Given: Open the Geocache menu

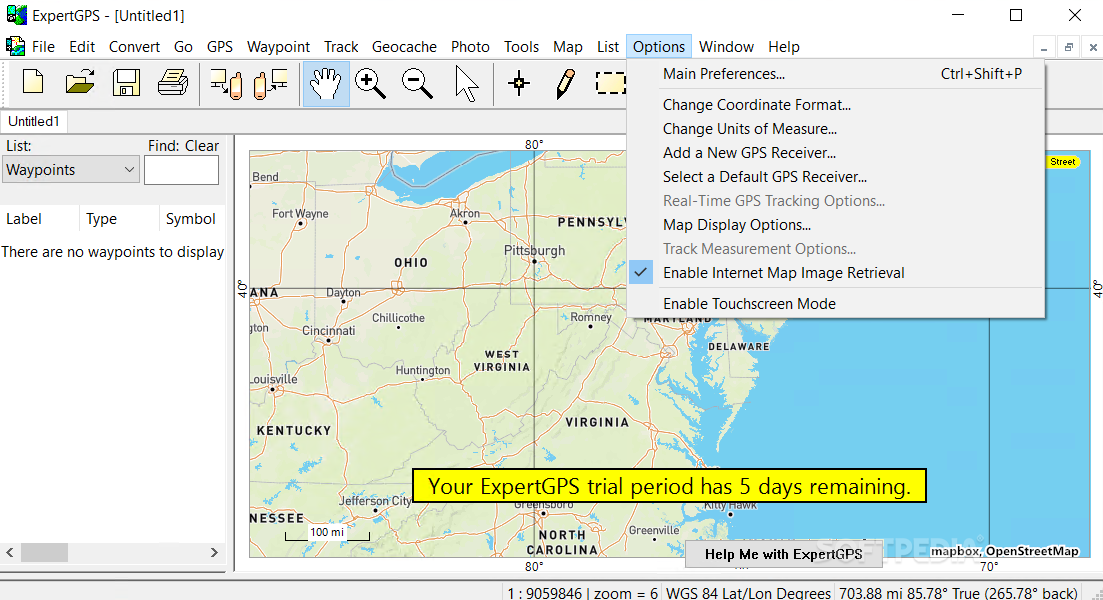Looking at the screenshot, I should pos(404,46).
